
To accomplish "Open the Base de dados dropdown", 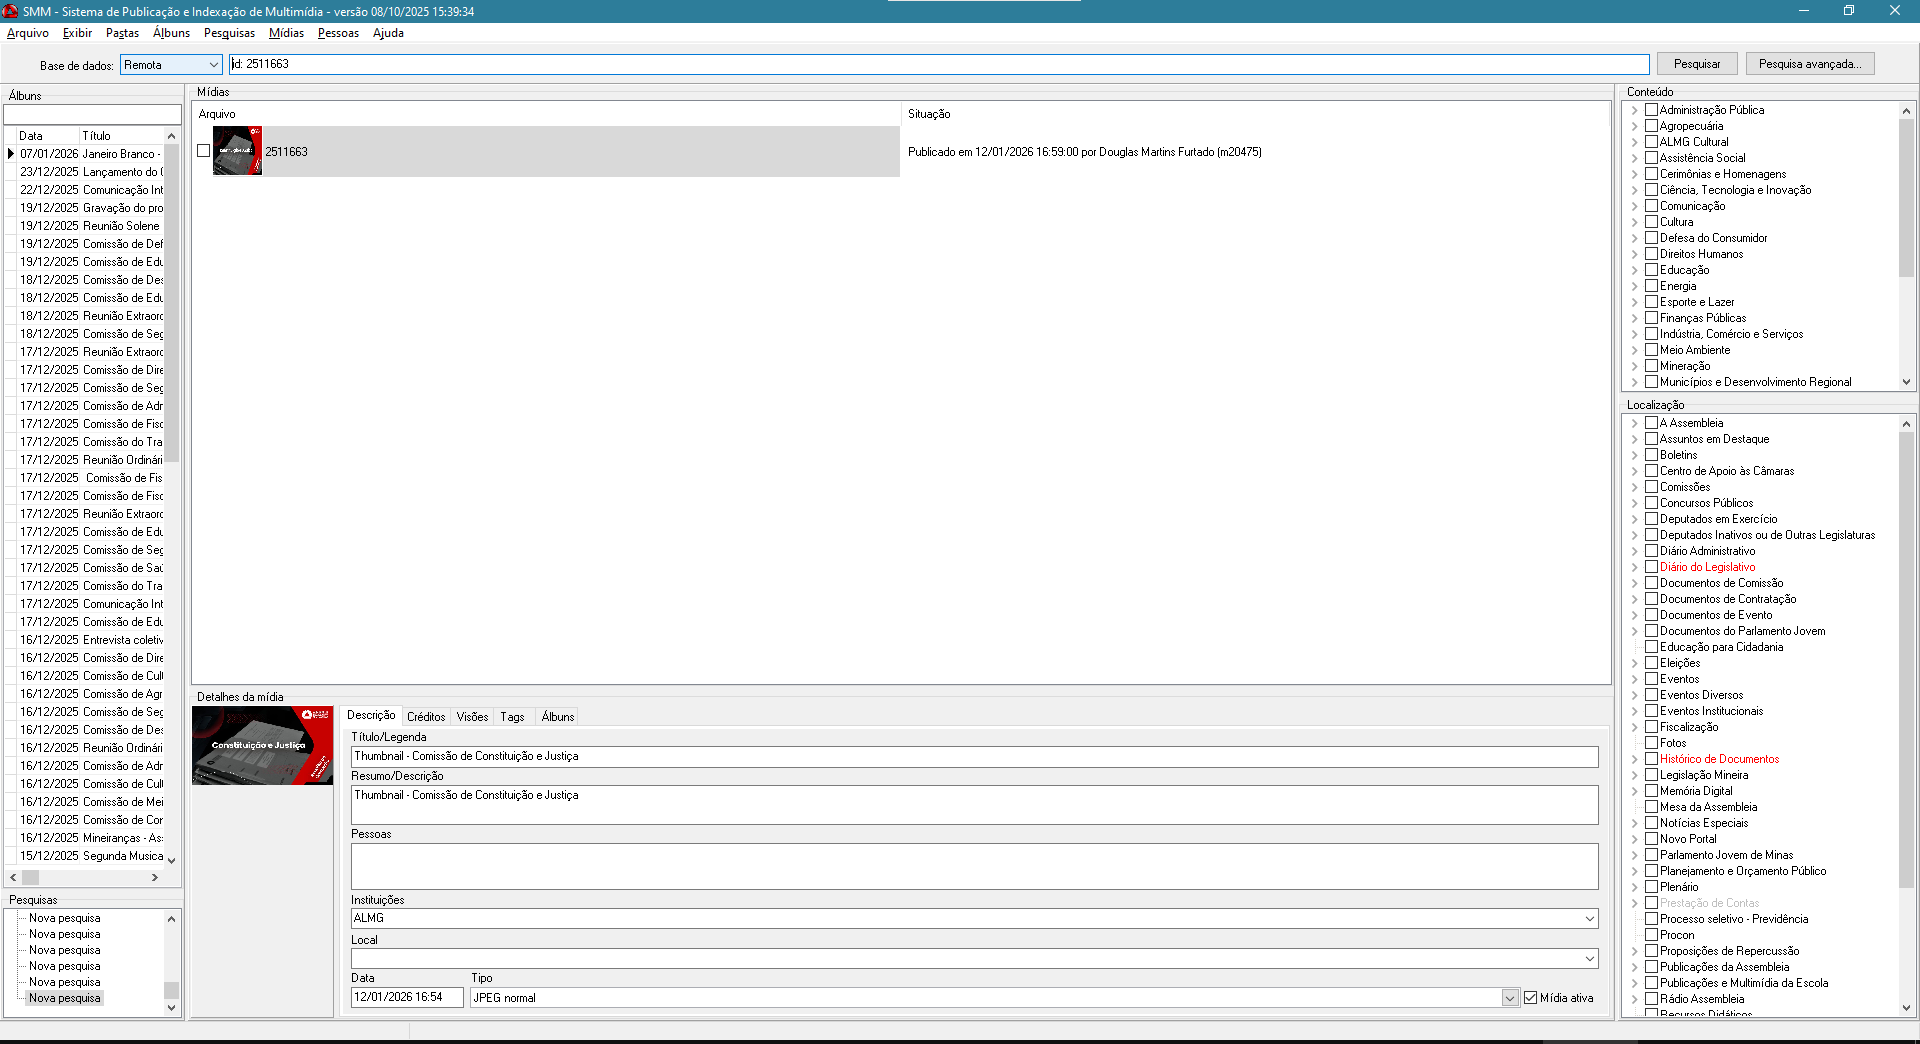I will 213,65.
